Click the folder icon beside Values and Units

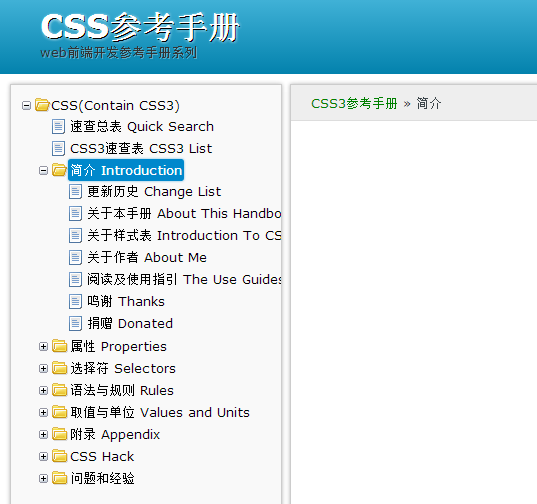60,412
